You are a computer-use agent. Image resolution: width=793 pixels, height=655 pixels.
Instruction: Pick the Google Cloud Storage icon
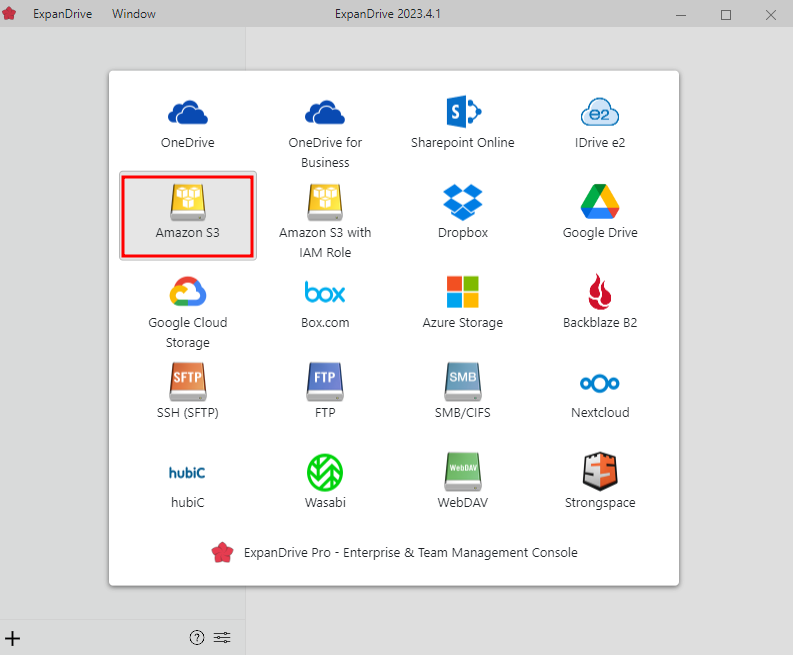(188, 291)
